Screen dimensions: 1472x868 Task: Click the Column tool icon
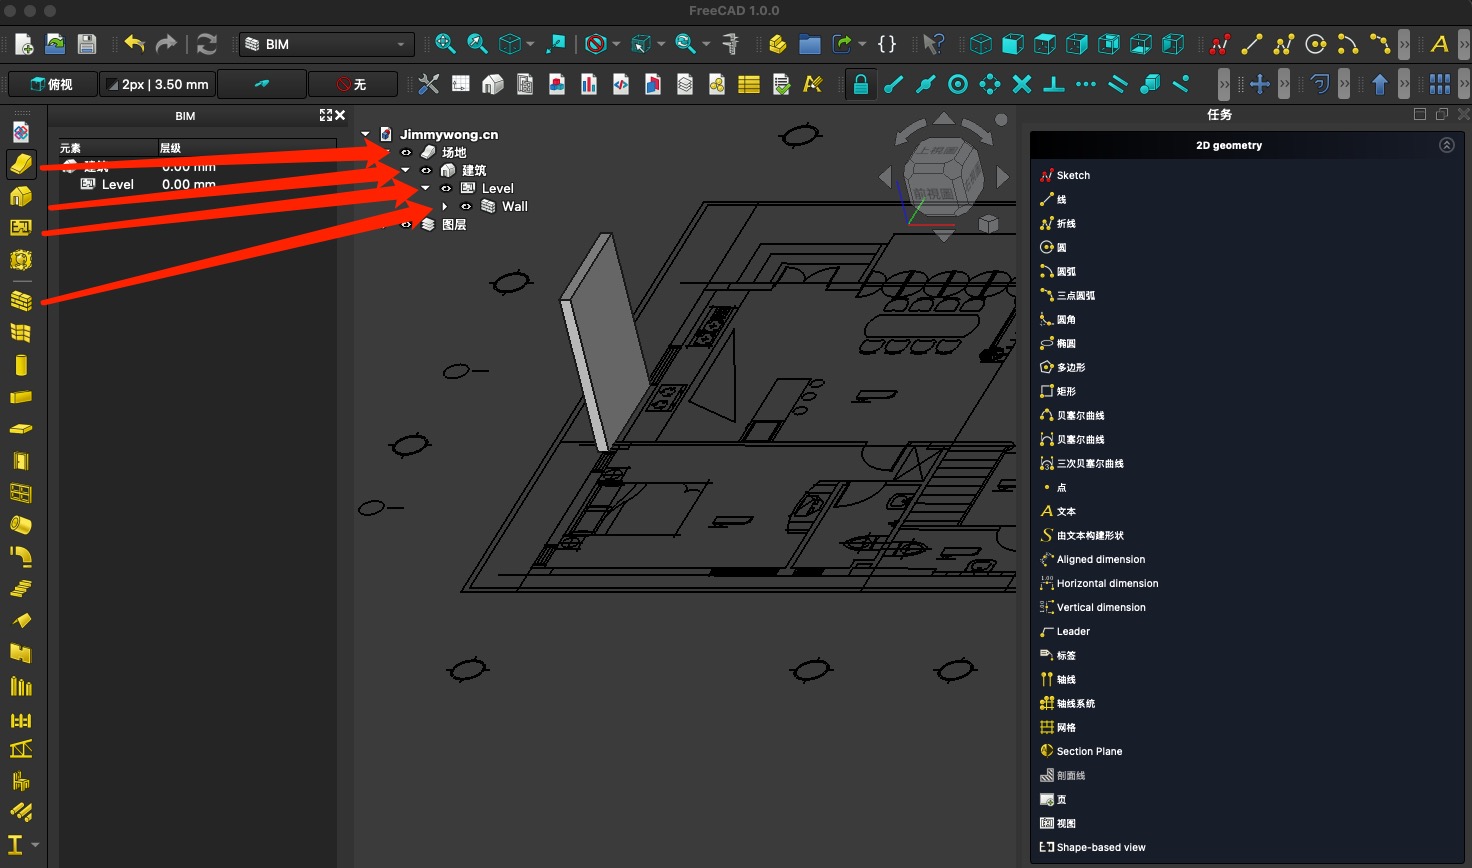click(21, 365)
